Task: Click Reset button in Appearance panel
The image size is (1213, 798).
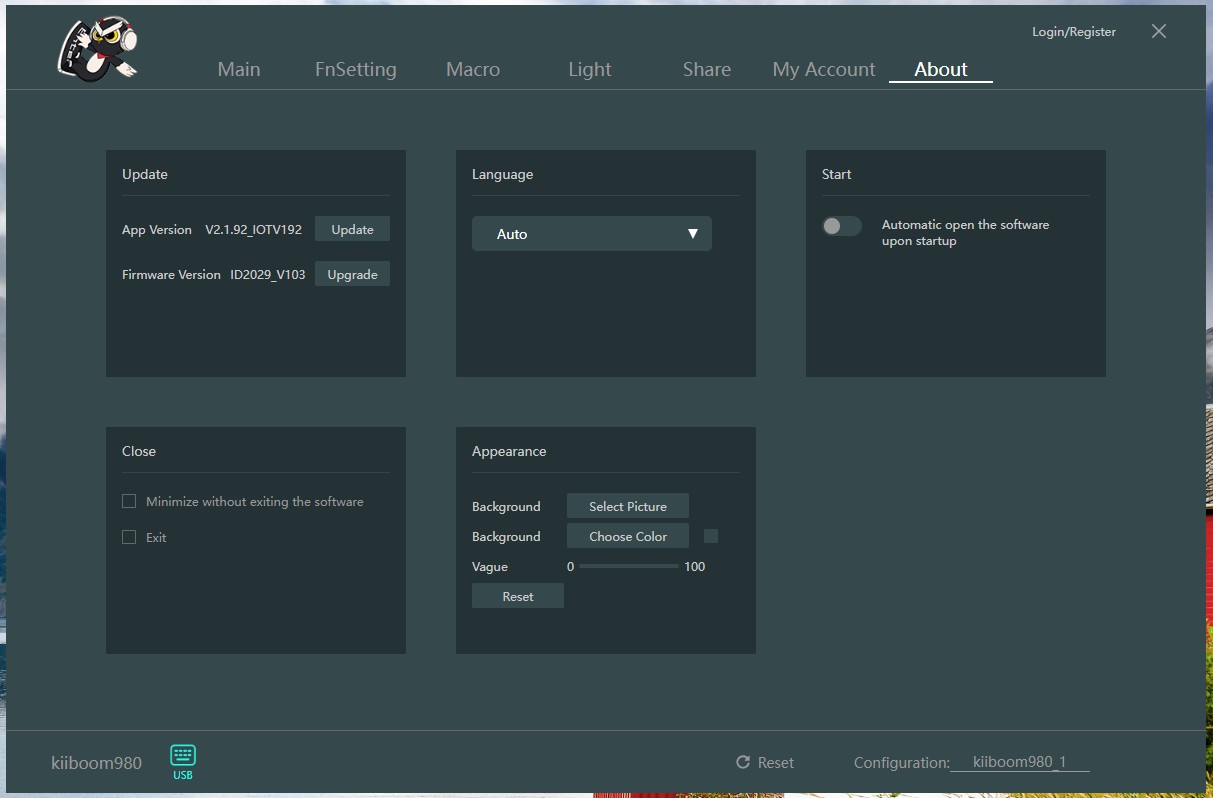Action: (518, 596)
